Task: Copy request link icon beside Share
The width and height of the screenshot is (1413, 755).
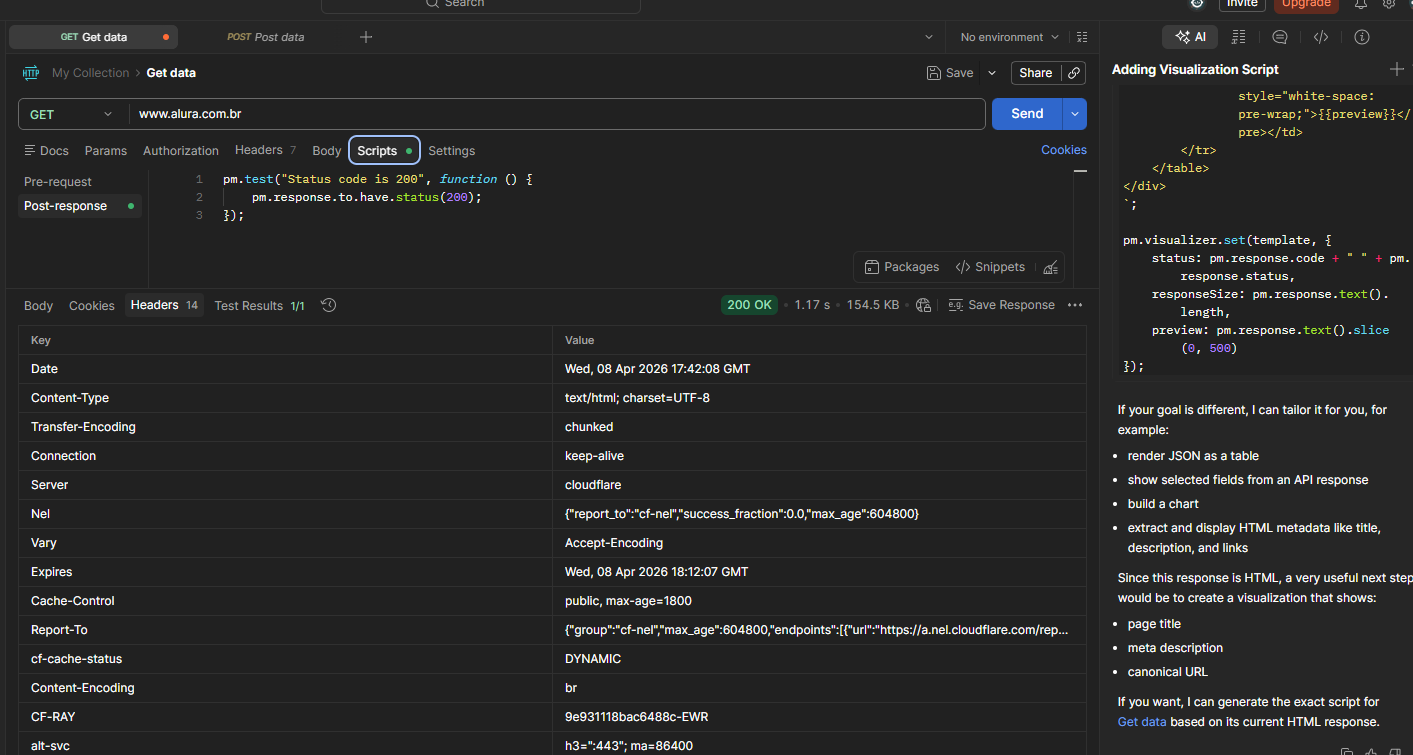Action: [x=1074, y=73]
